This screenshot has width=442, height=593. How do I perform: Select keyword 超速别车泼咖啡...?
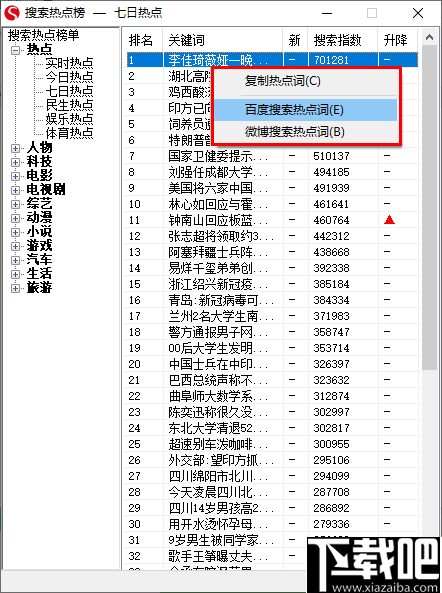coord(218,444)
